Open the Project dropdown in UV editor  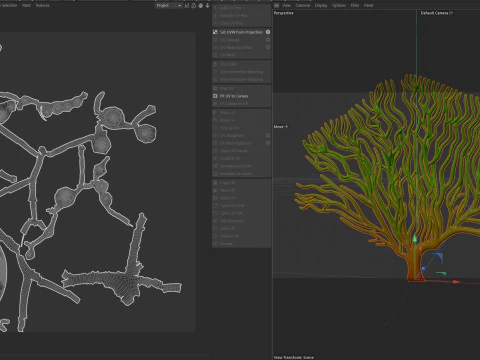point(169,5)
